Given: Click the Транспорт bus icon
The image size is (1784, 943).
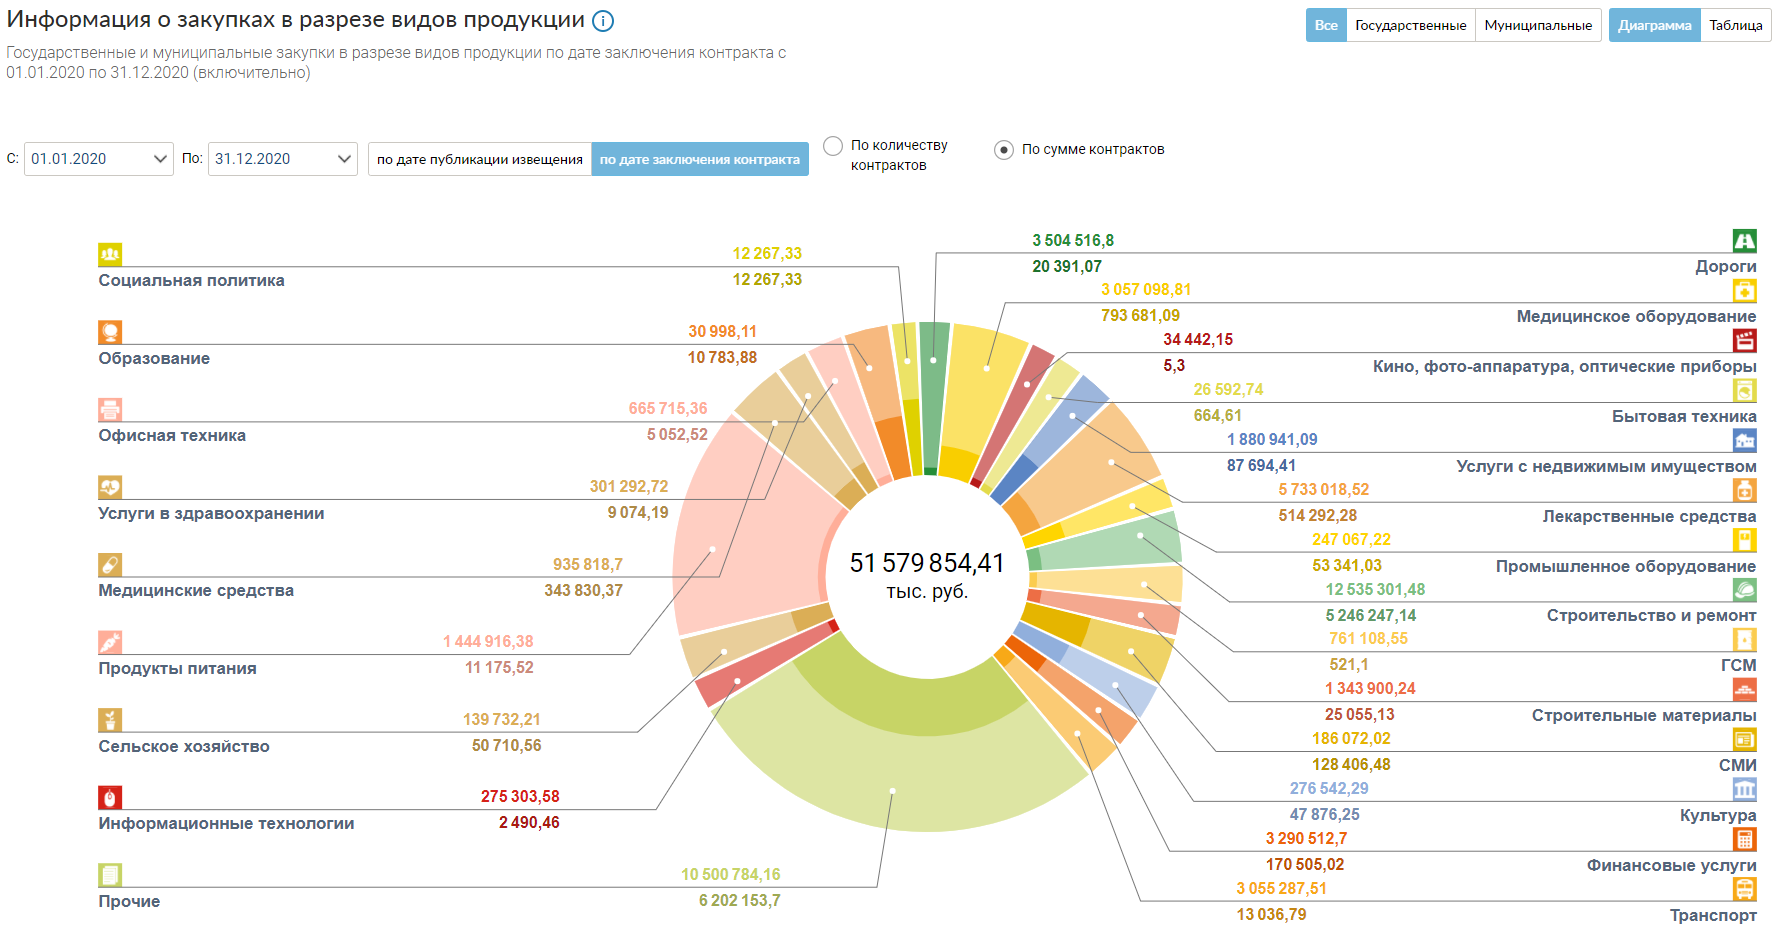Looking at the screenshot, I should [1744, 889].
